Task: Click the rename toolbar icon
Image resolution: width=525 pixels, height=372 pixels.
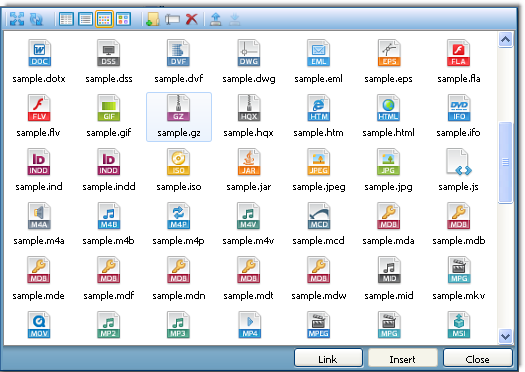Action: (x=172, y=19)
